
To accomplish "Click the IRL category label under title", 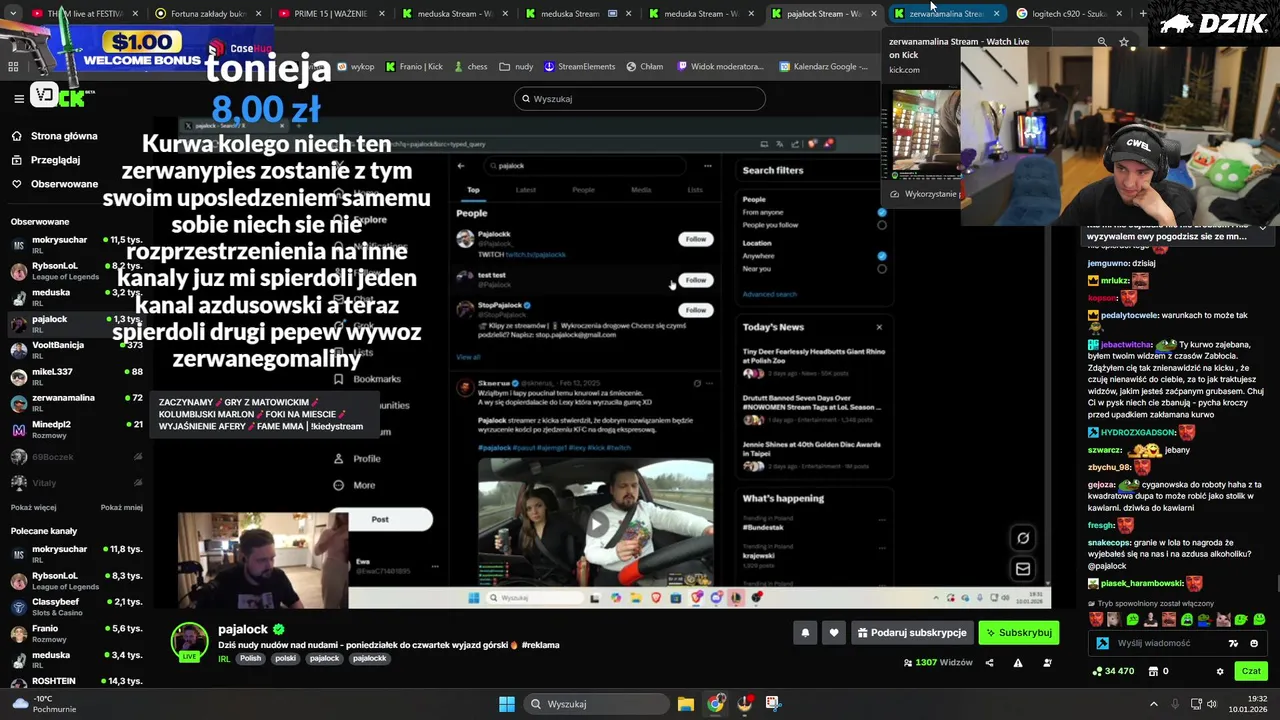I will 225,658.
